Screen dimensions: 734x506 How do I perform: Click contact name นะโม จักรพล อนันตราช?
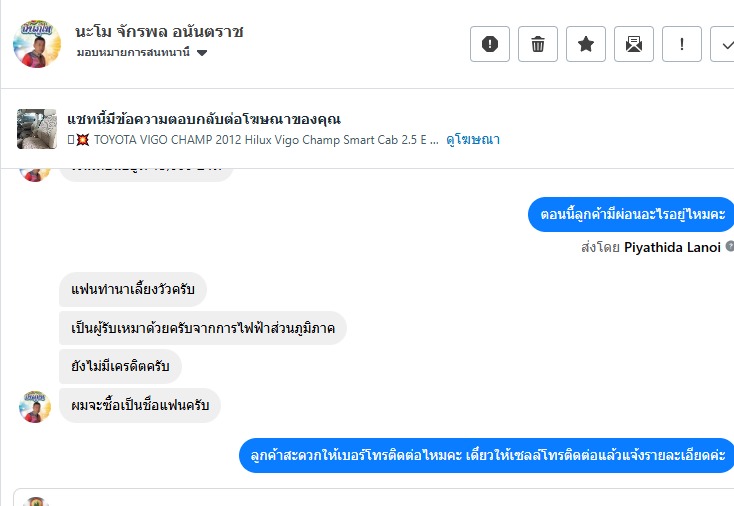tap(160, 31)
